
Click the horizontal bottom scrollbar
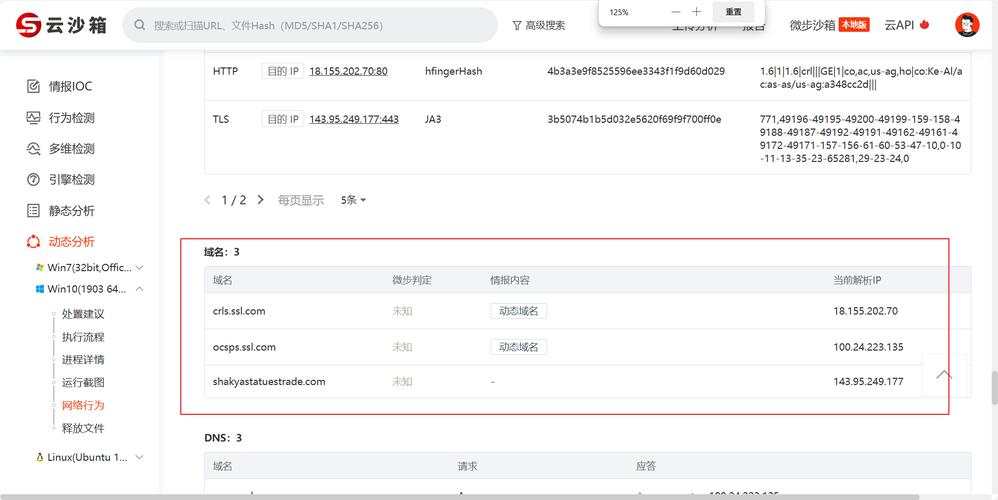[460, 496]
